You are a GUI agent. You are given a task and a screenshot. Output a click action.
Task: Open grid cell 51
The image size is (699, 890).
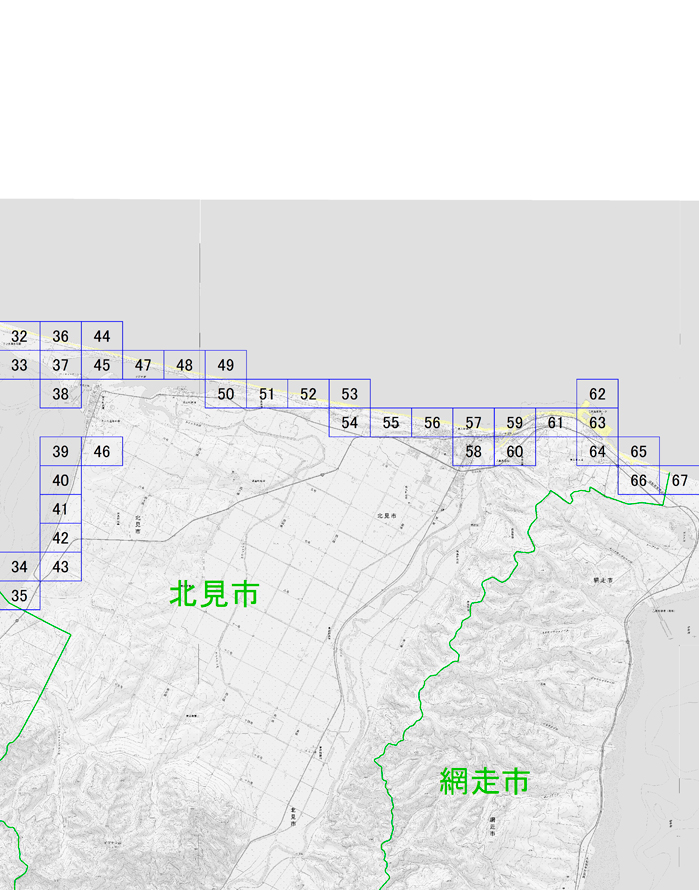[x=267, y=394]
